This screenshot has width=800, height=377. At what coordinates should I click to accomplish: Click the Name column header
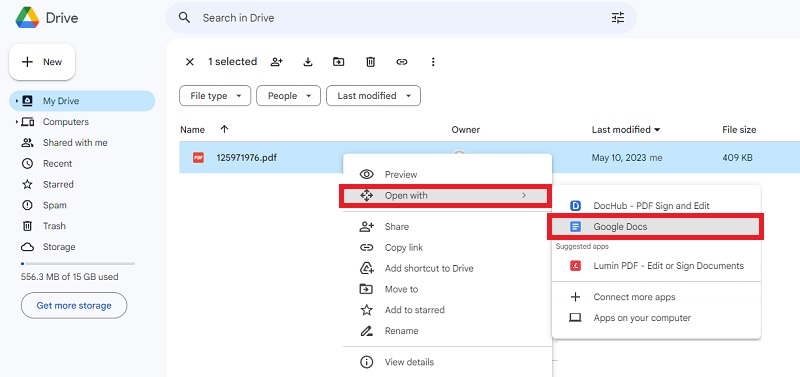click(192, 130)
